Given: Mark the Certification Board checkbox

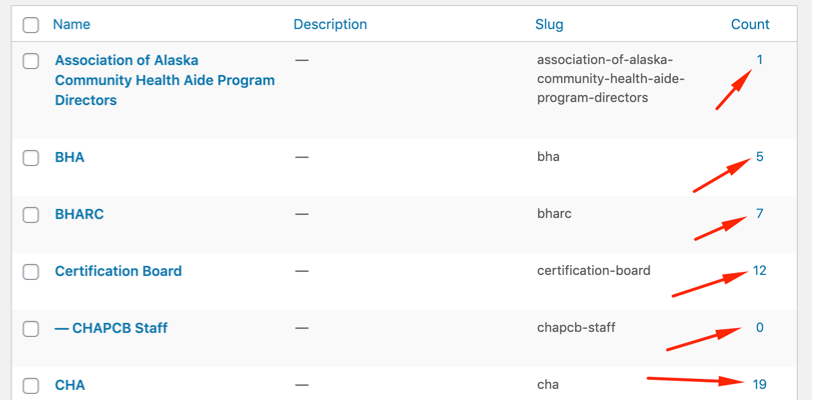Looking at the screenshot, I should (x=30, y=271).
